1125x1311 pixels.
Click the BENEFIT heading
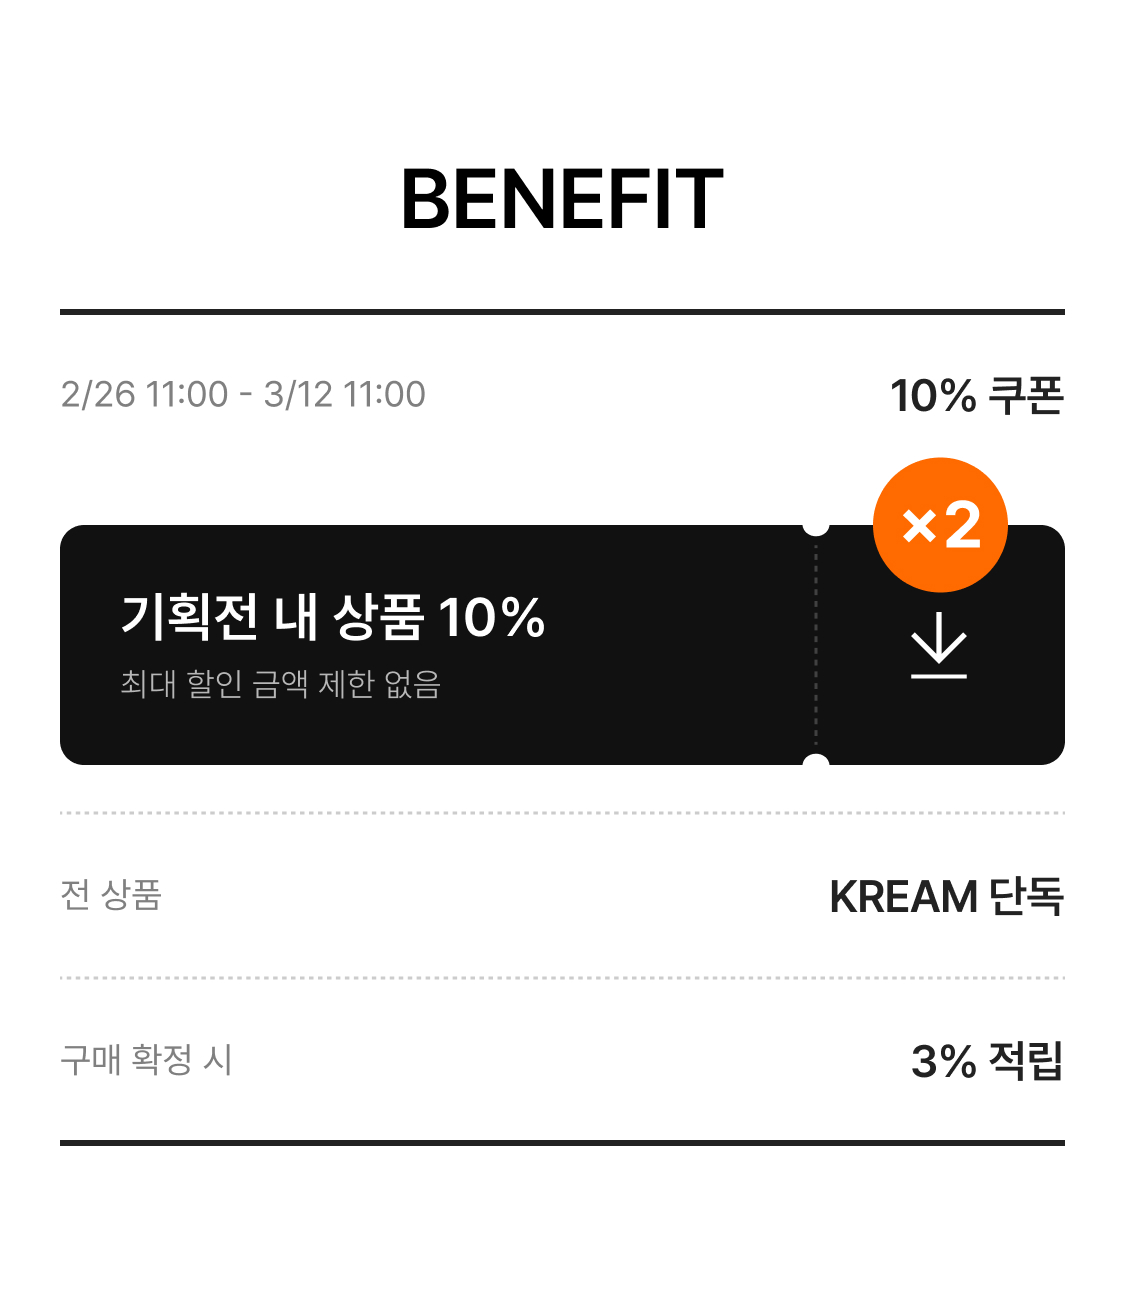tap(562, 200)
